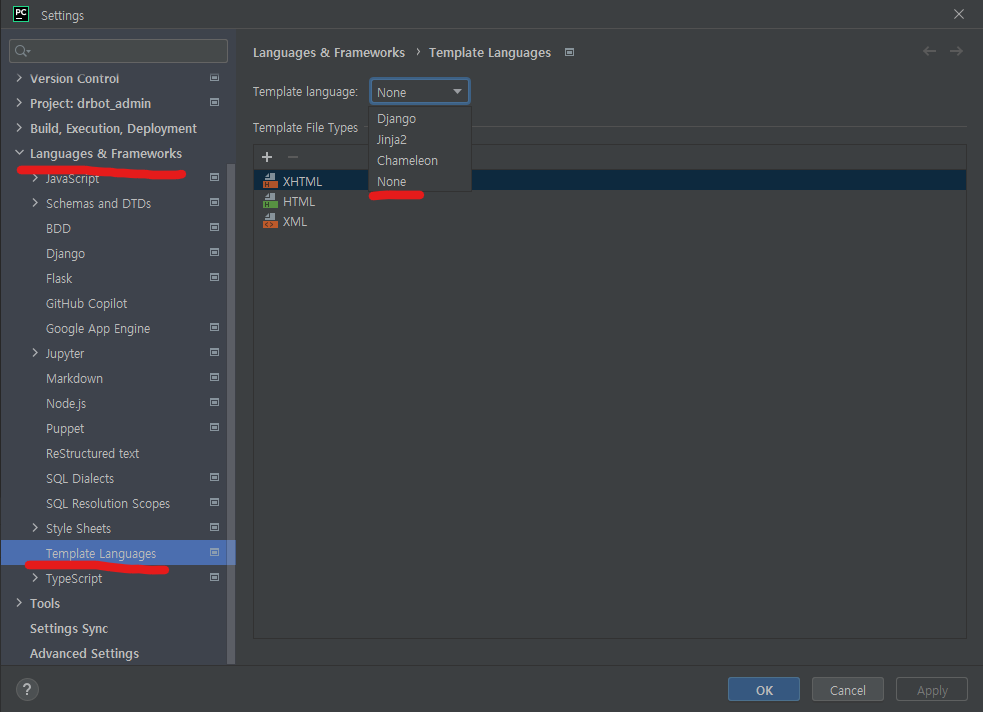Viewport: 983px width, 712px height.
Task: Open the Template language combo box
Action: pyautogui.click(x=419, y=92)
